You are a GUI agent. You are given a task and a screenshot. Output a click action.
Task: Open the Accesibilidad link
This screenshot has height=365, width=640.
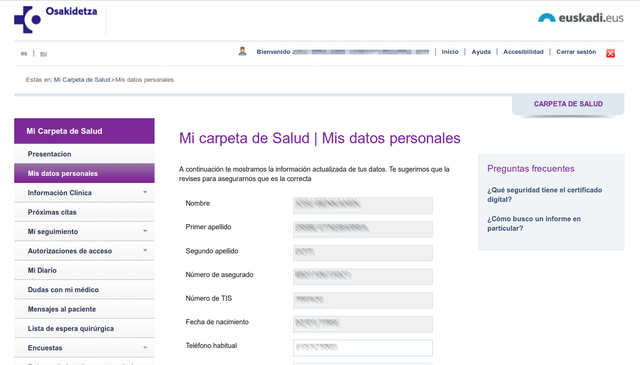click(523, 52)
